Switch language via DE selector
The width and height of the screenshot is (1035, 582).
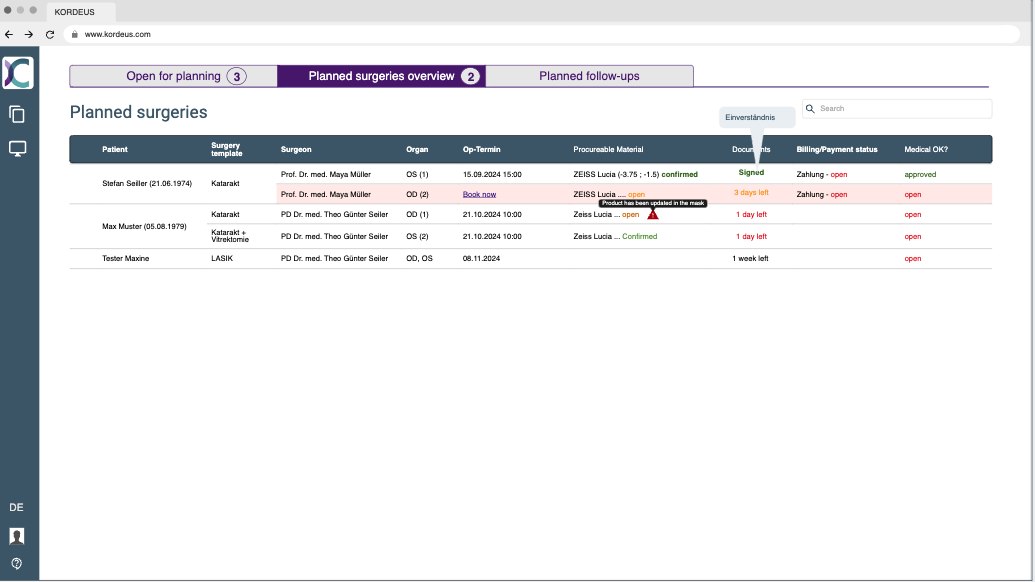(17, 507)
